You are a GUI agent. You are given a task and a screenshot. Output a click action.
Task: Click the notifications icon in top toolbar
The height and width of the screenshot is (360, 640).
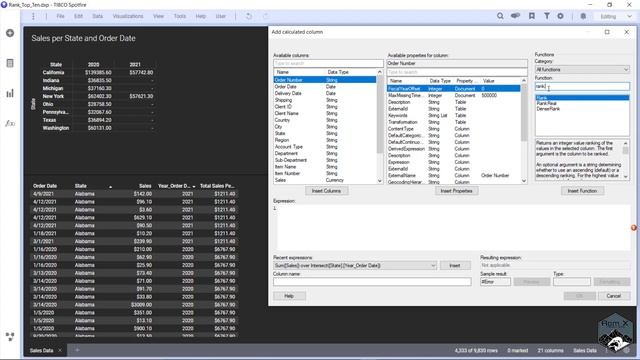point(583,16)
